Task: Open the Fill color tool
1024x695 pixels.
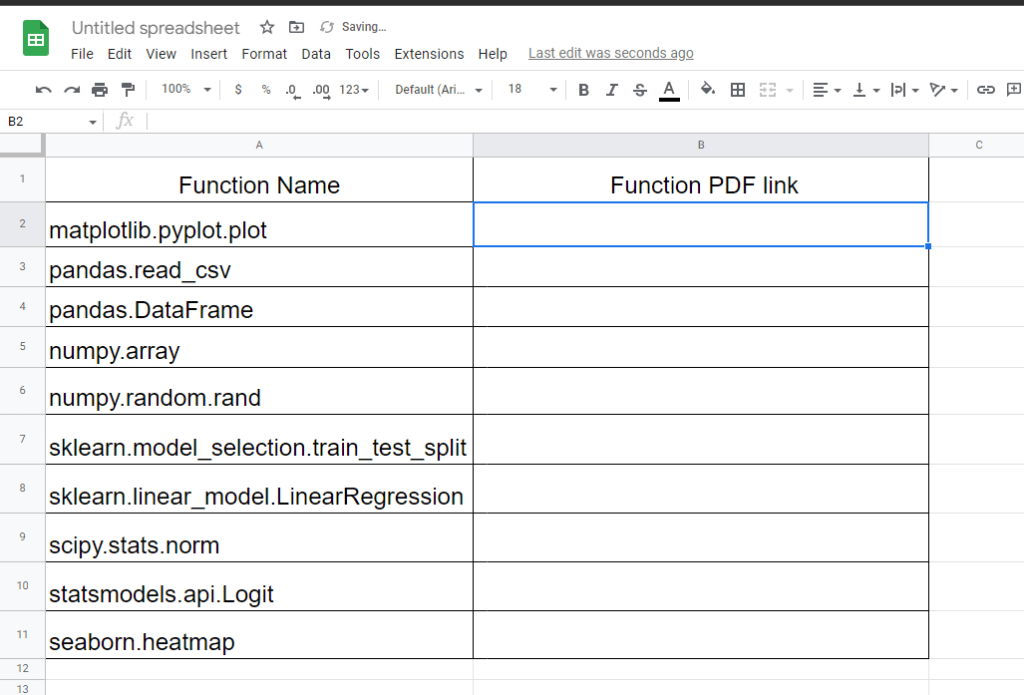Action: click(706, 89)
